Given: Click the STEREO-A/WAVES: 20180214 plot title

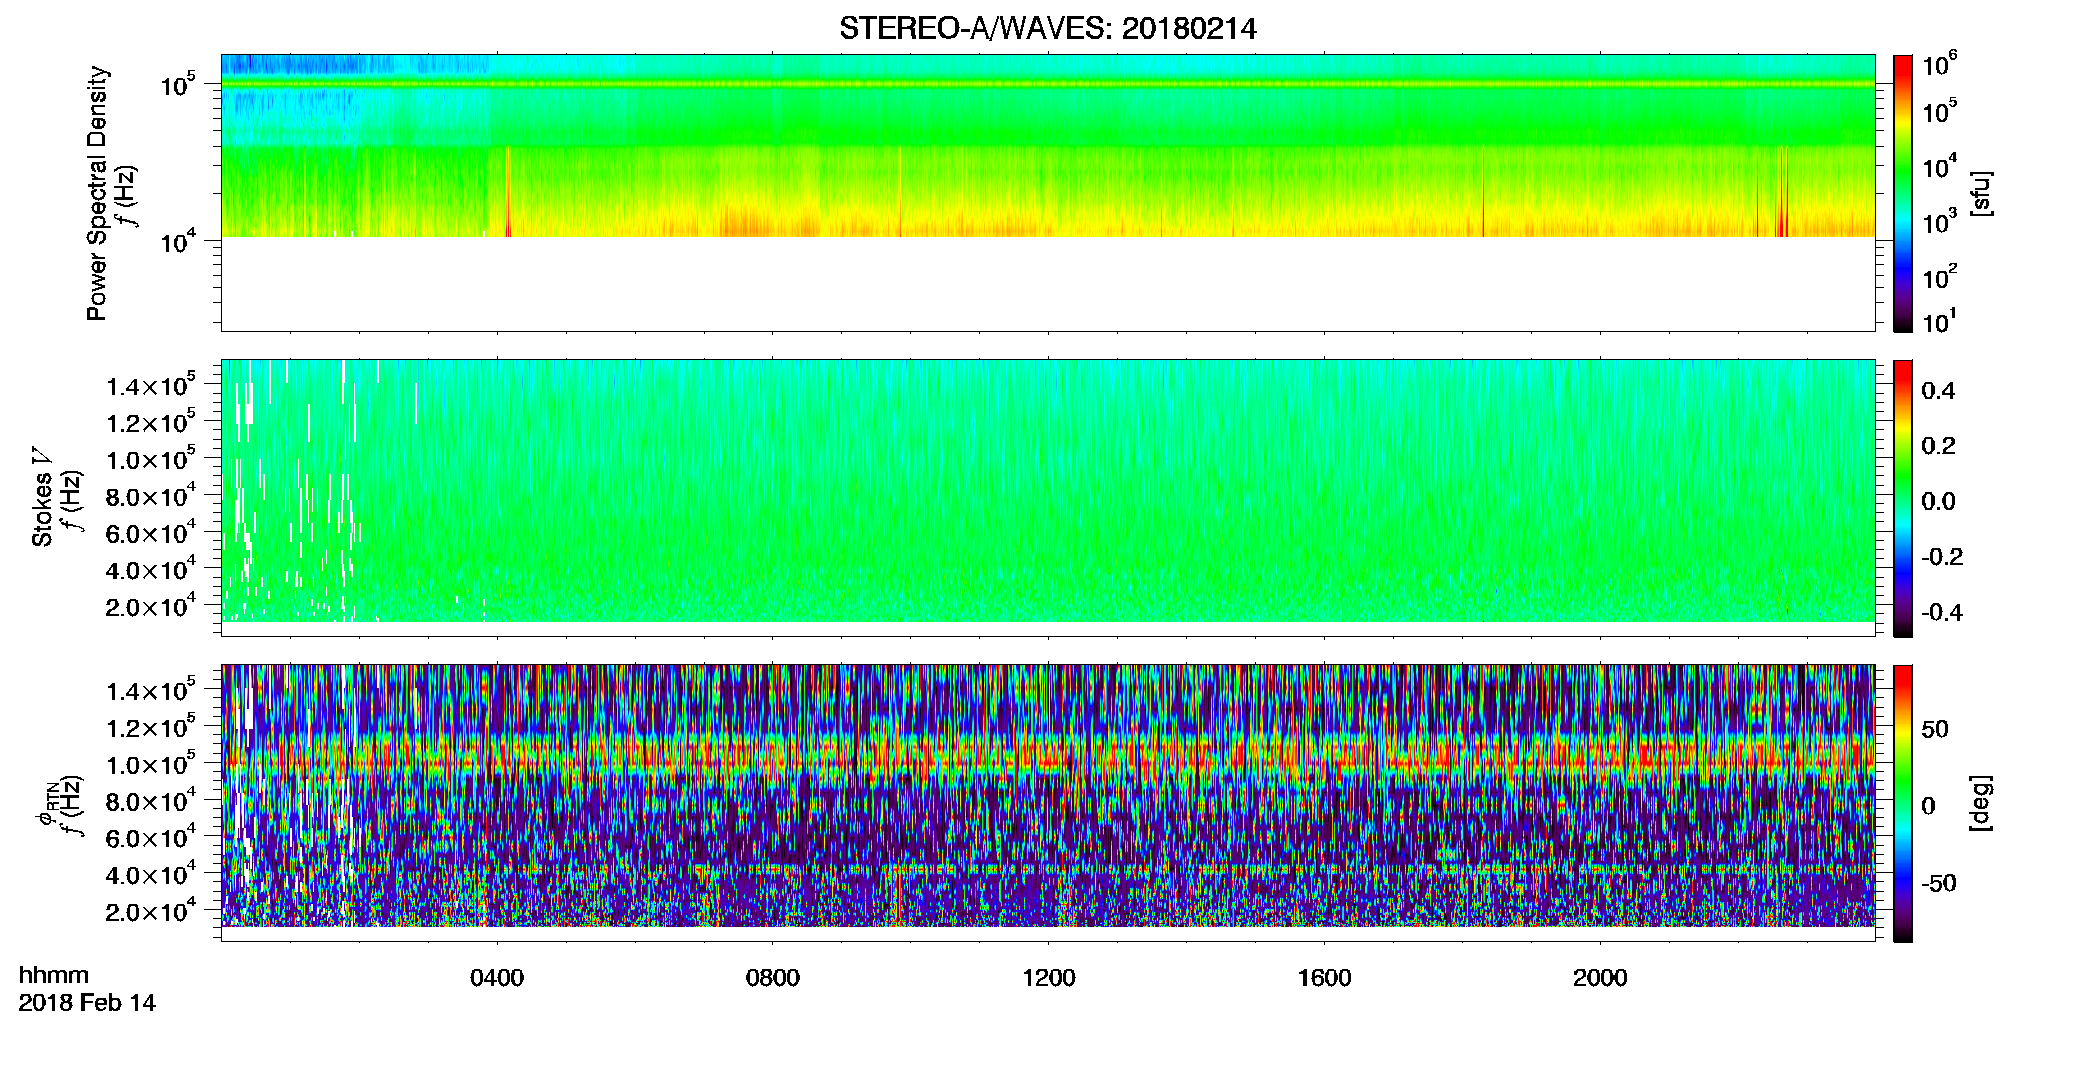Looking at the screenshot, I should 1047,29.
